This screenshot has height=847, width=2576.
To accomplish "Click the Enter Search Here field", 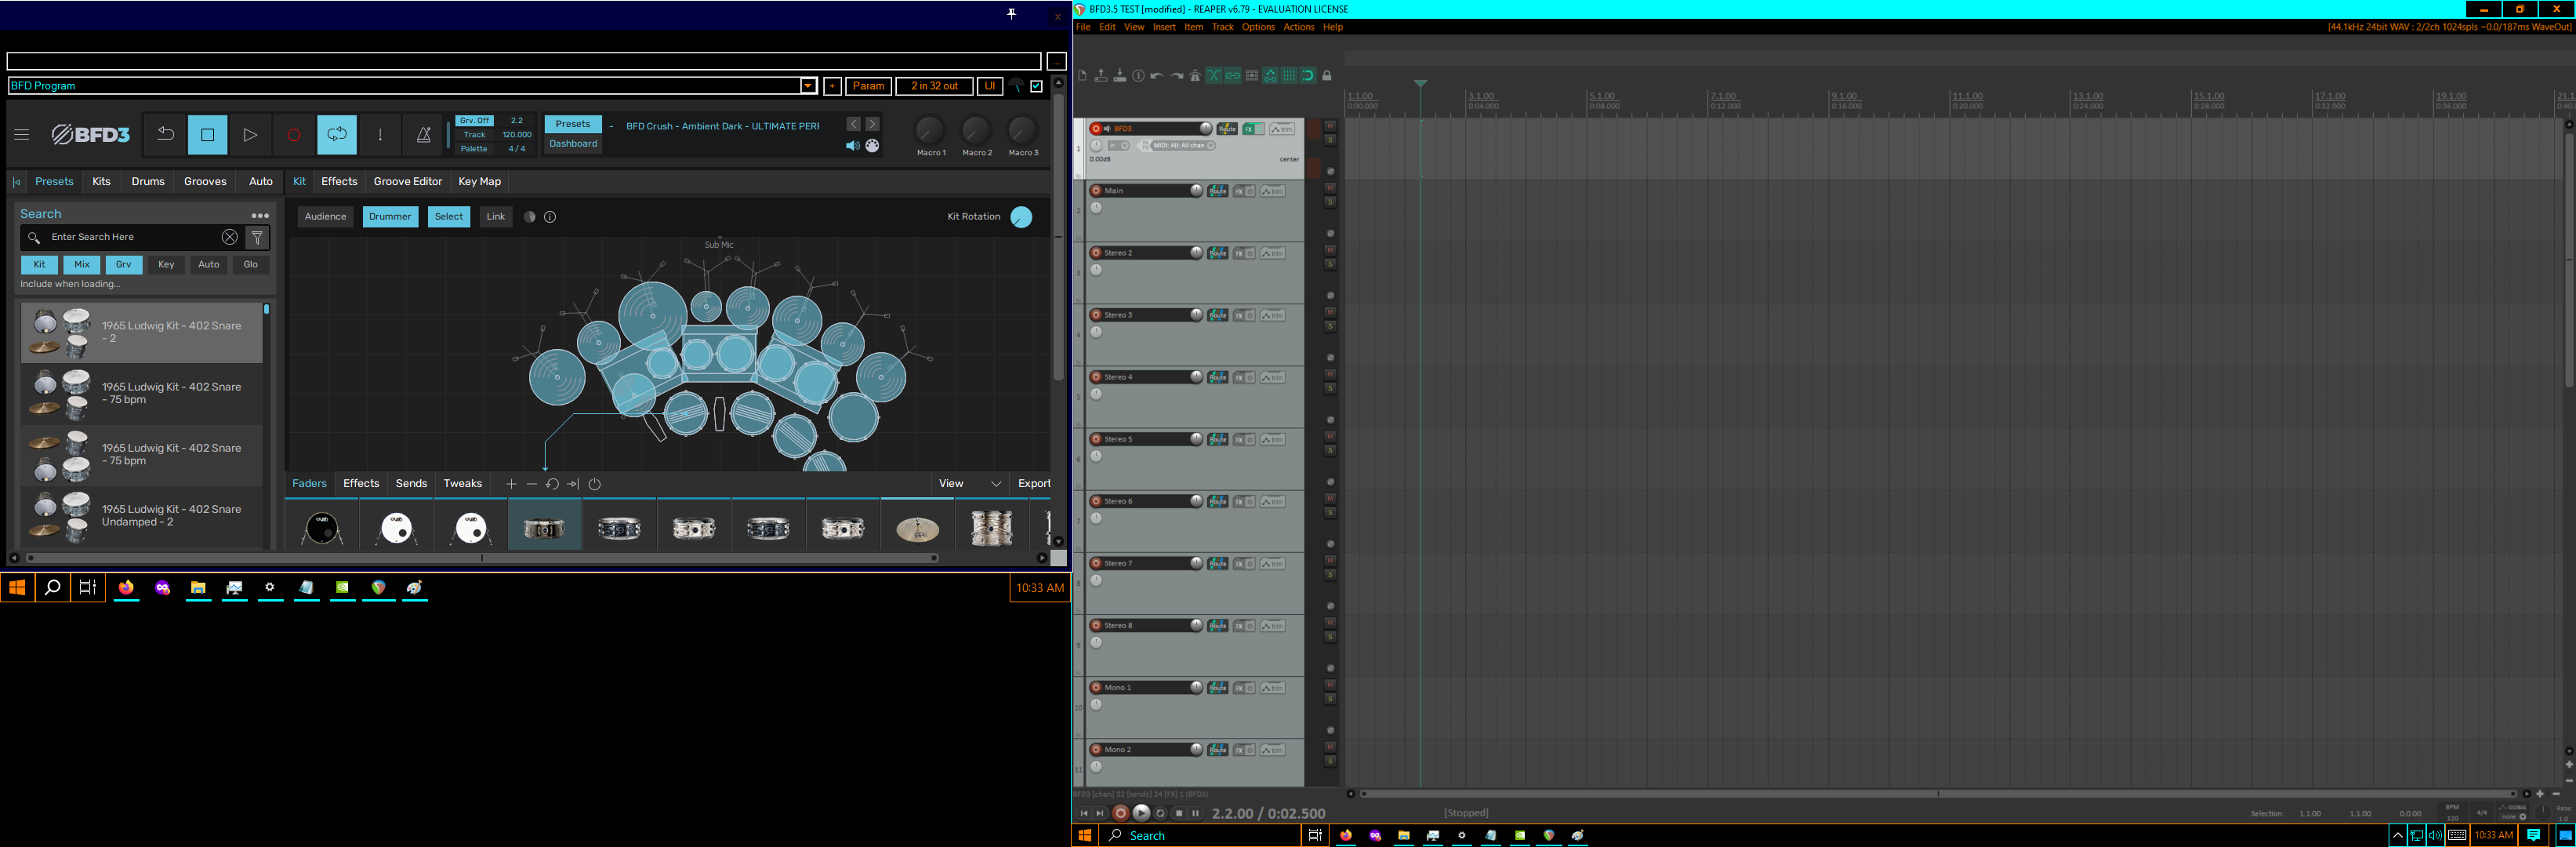I will click(x=133, y=237).
